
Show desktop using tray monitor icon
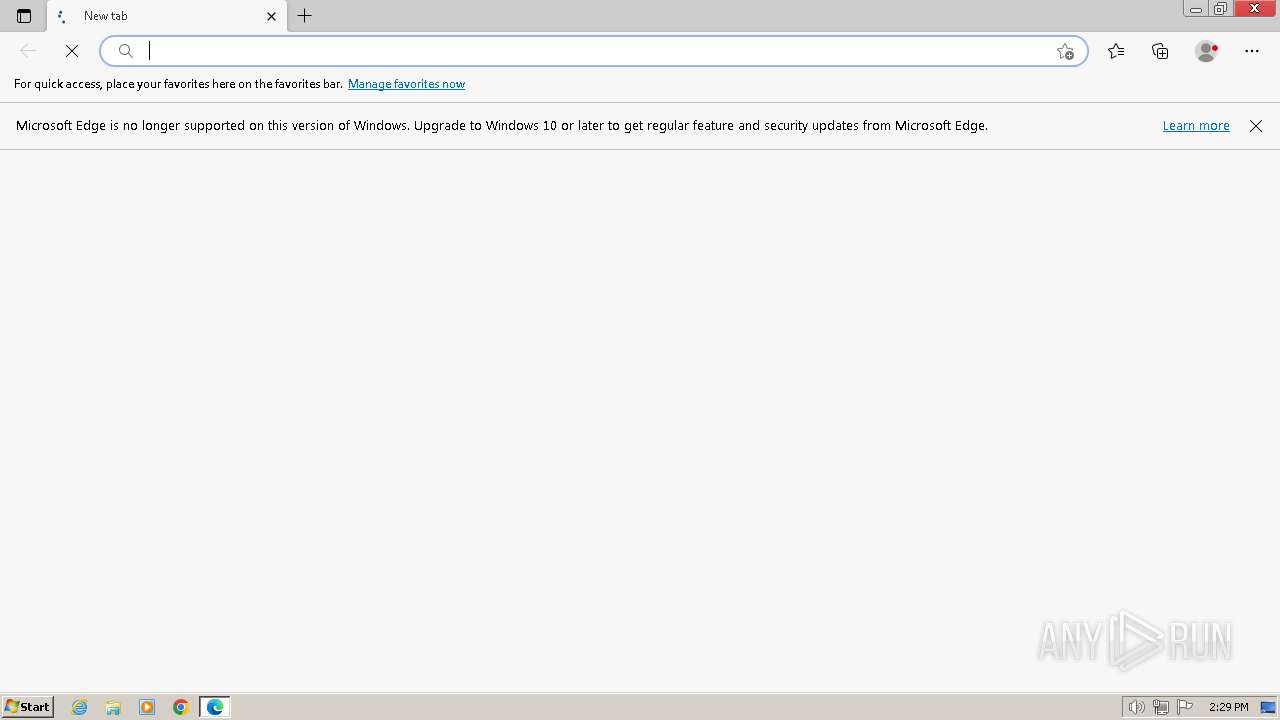coord(1268,707)
